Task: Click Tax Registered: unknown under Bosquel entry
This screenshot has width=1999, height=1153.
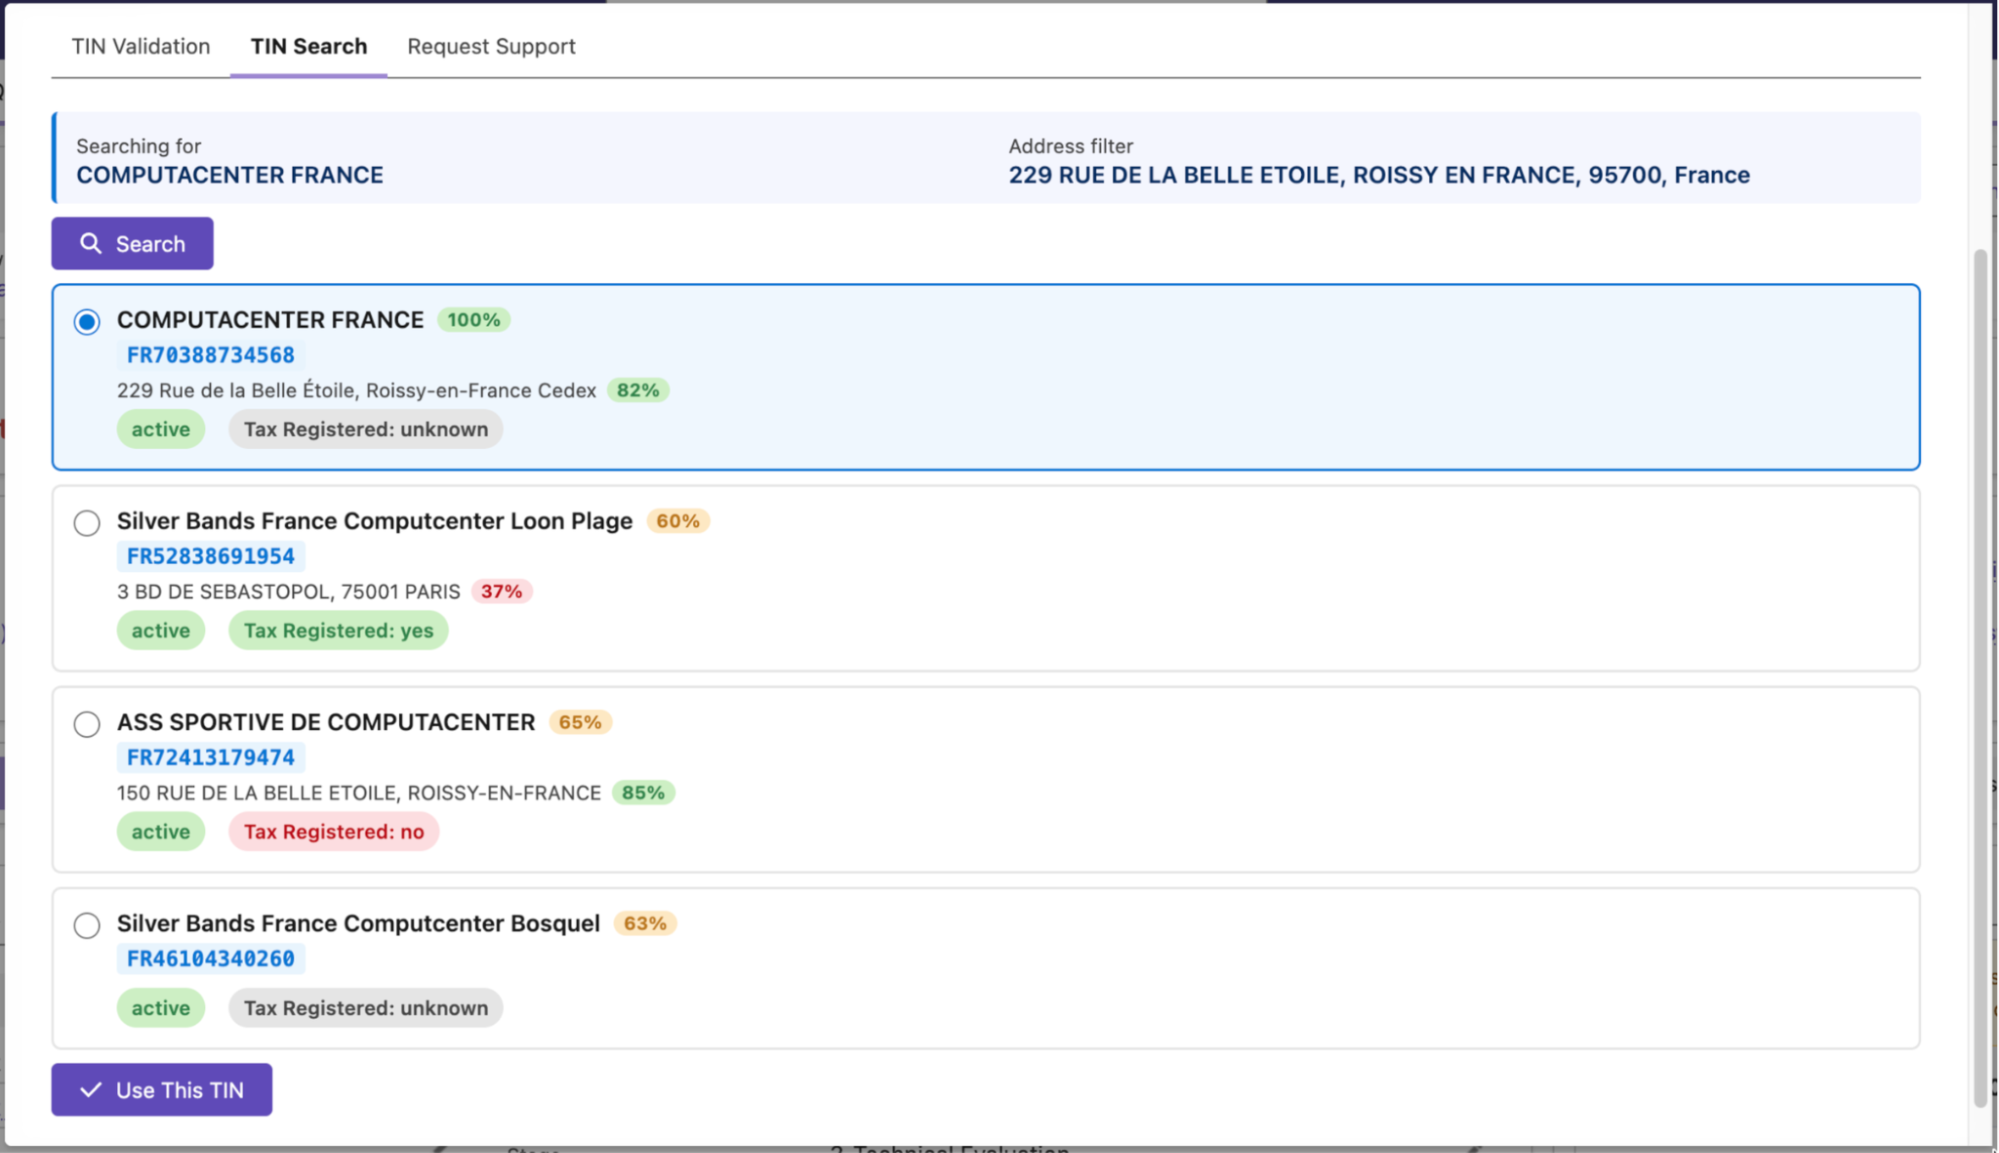Action: [x=366, y=1008]
